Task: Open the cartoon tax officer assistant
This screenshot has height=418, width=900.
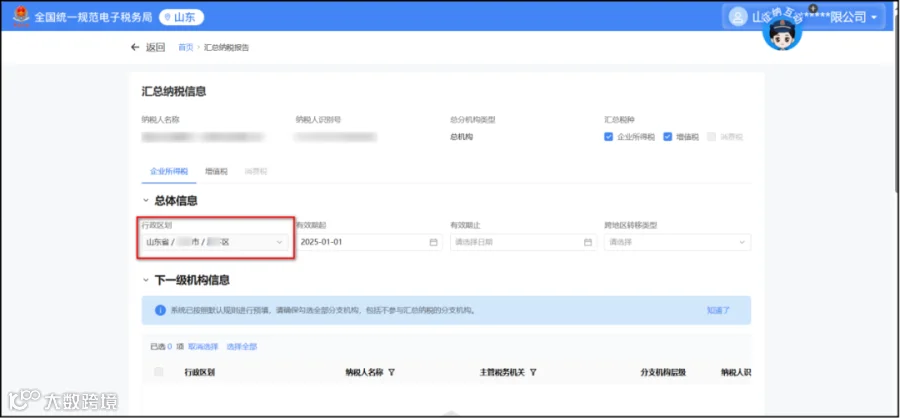Action: point(782,33)
